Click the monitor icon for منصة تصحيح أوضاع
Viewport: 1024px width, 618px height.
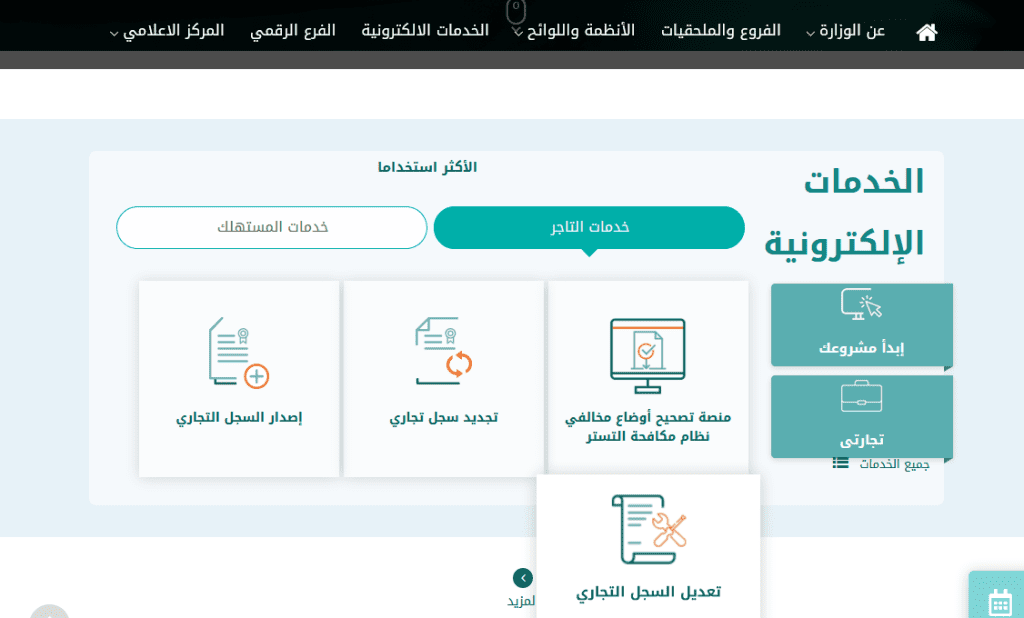click(x=648, y=355)
